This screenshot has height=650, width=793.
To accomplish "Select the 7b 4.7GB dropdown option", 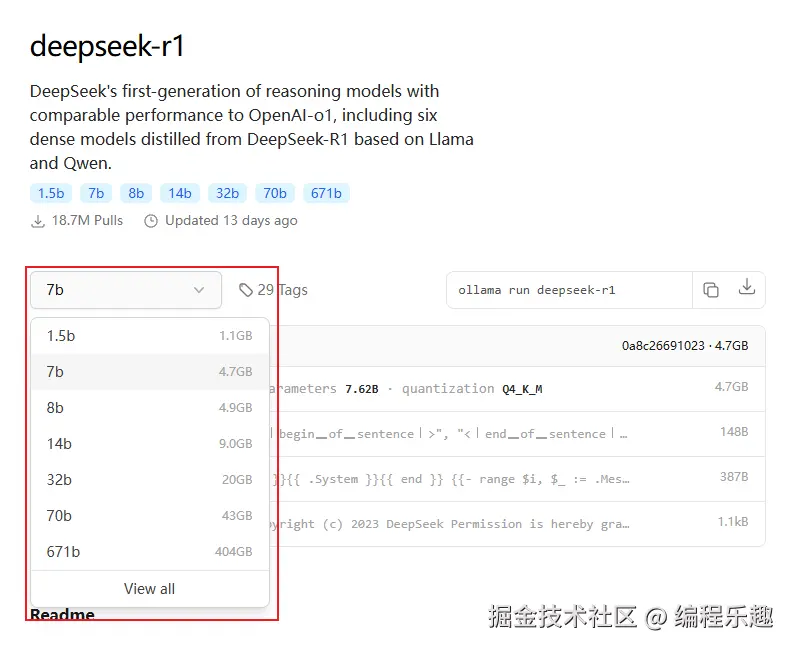I will (150, 372).
